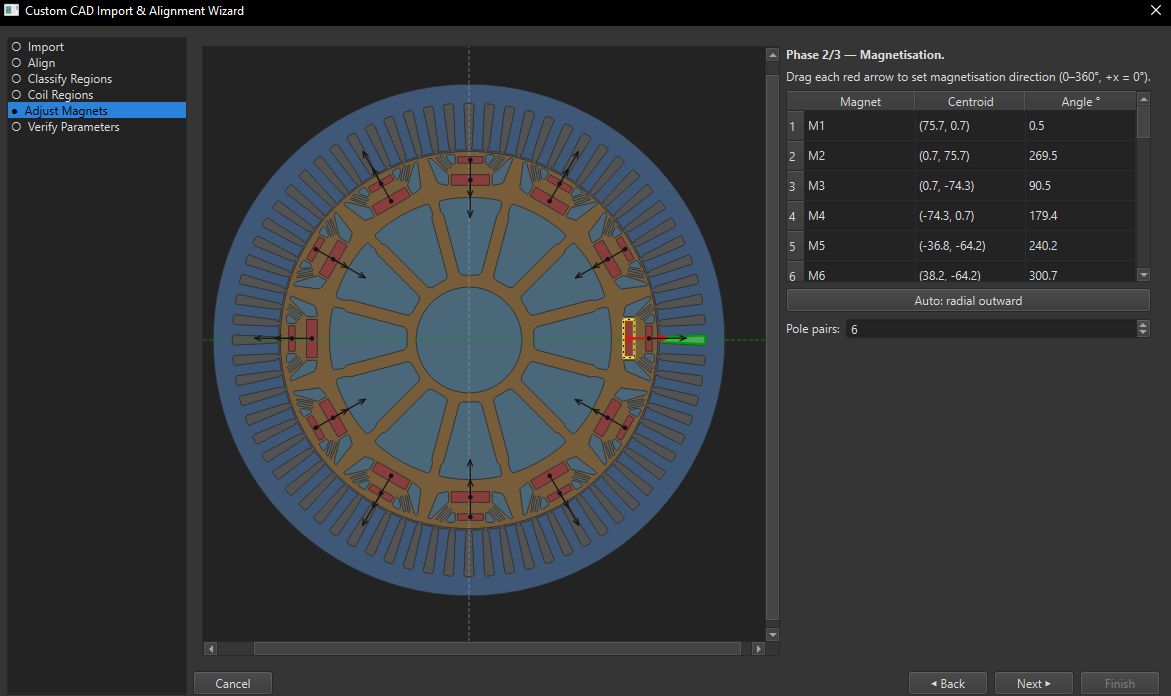Viewport: 1171px width, 696px height.
Task: Select magnet M4 cell
Action: pos(860,215)
